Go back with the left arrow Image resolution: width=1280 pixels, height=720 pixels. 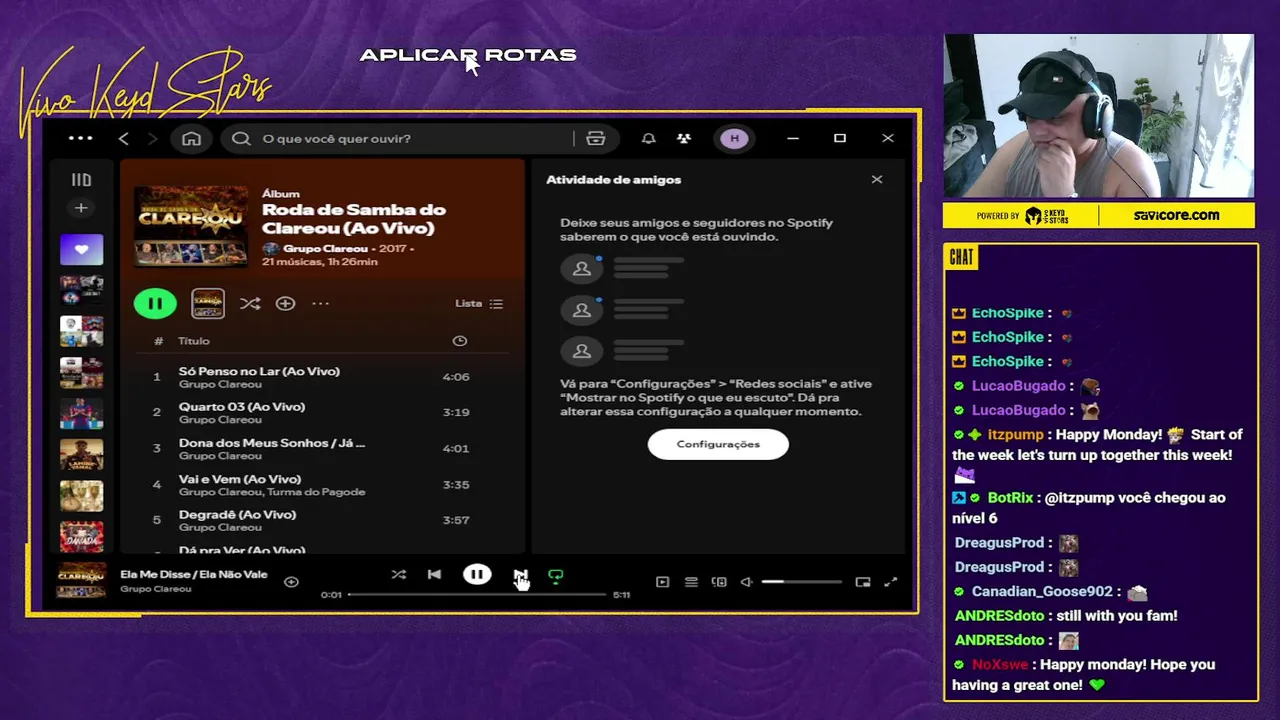(124, 138)
